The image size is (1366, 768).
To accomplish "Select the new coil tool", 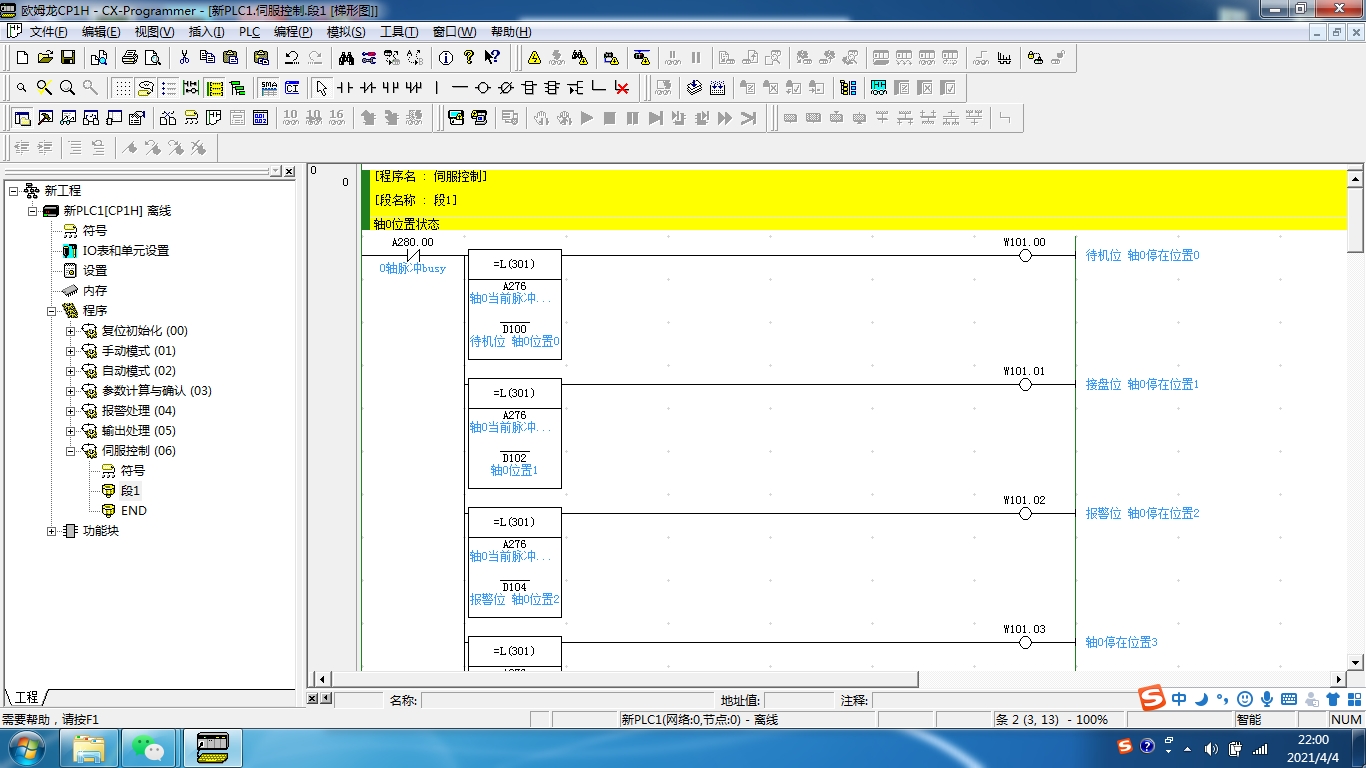I will click(482, 88).
